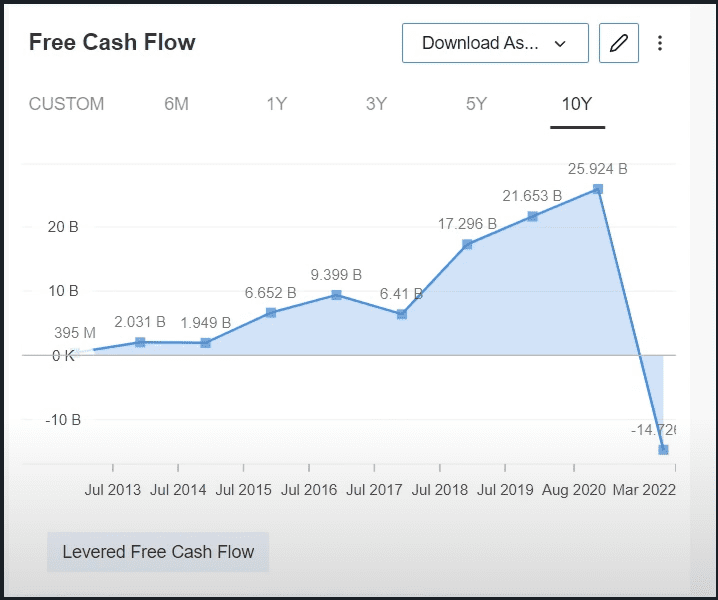Switch to the 1Y time range

pyautogui.click(x=276, y=104)
